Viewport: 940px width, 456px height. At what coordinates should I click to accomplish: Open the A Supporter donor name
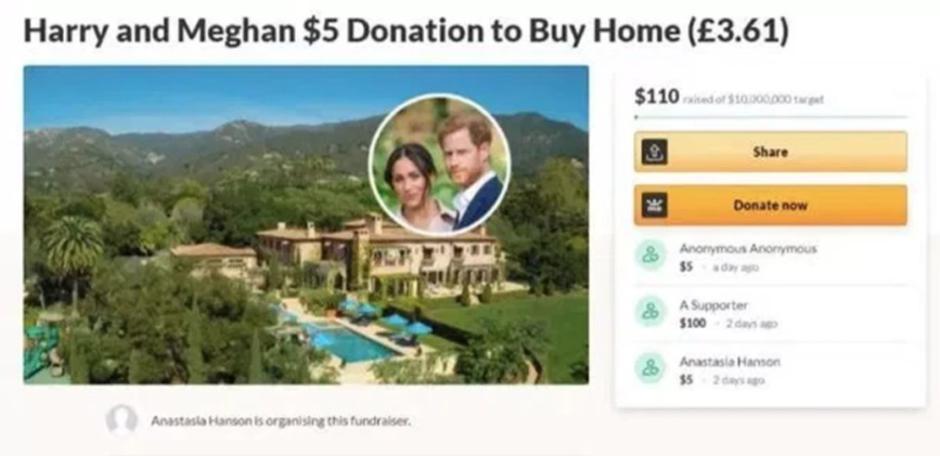coord(713,305)
